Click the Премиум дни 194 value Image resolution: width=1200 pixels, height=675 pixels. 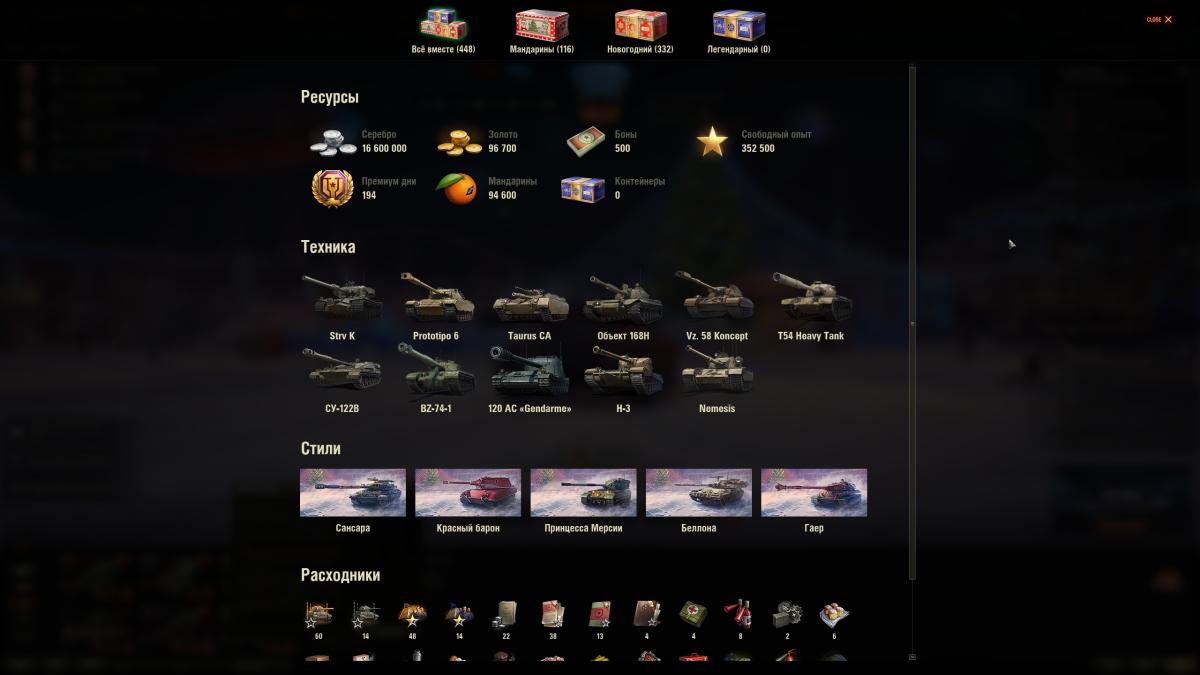point(369,196)
